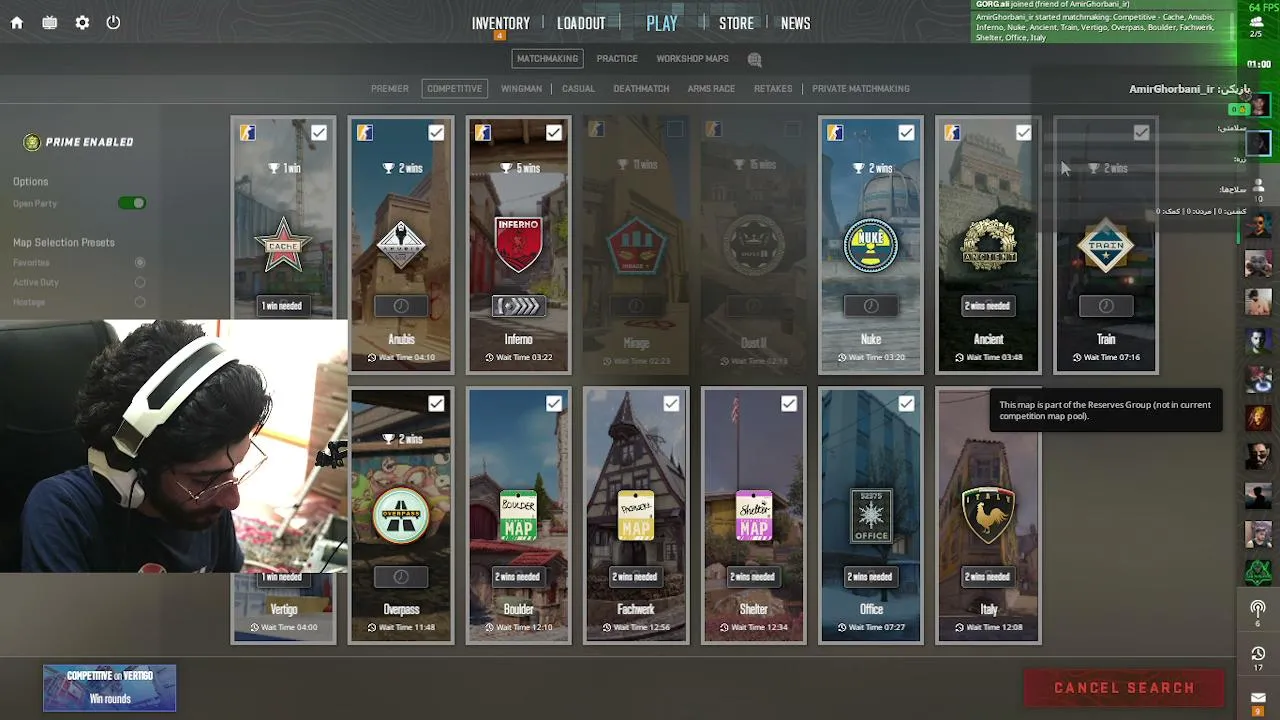This screenshot has height=720, width=1280.
Task: Select the Retakes game mode
Action: [x=773, y=89]
